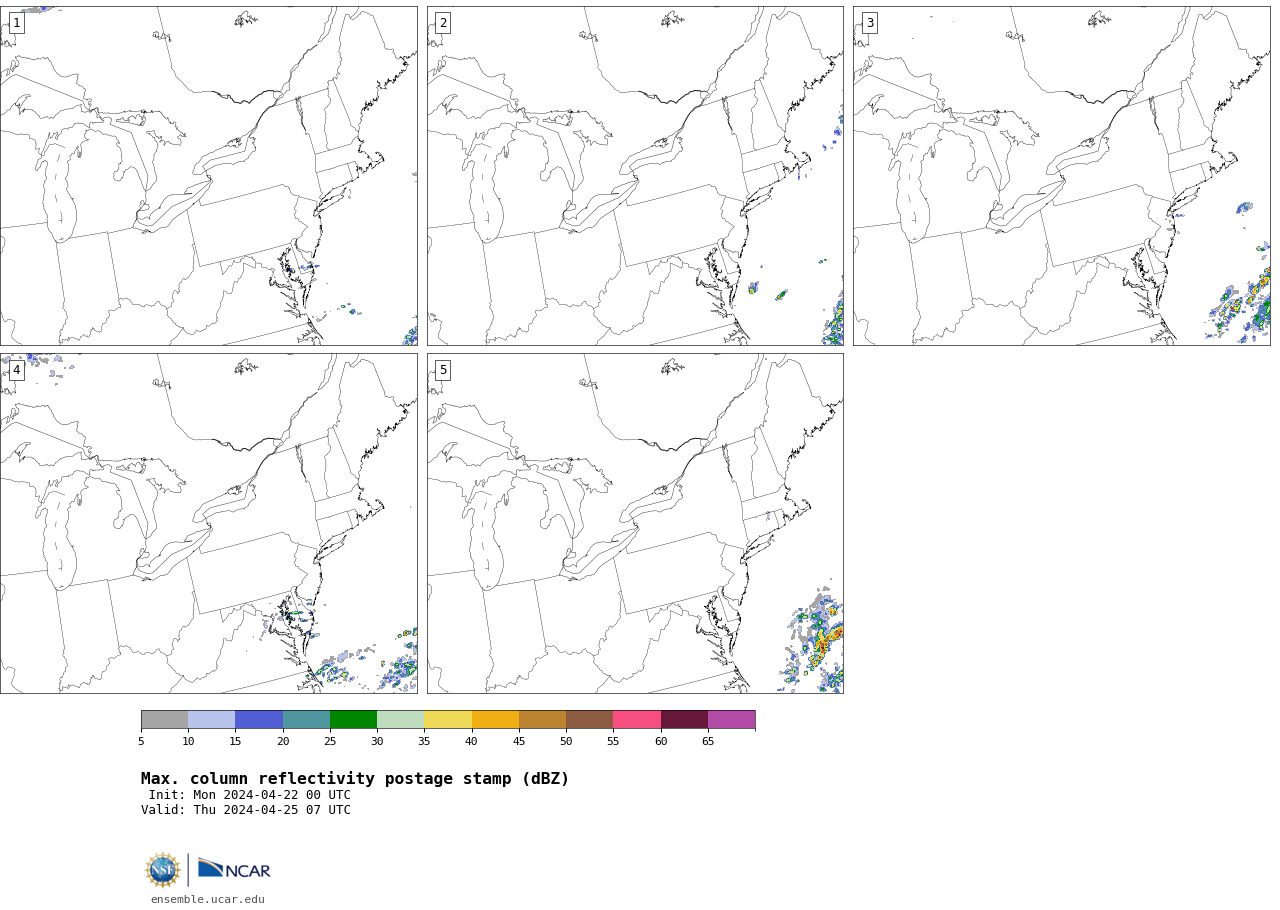The image size is (1280, 910).
Task: Click the yellow 35-40 dBZ swatch
Action: click(x=448, y=720)
